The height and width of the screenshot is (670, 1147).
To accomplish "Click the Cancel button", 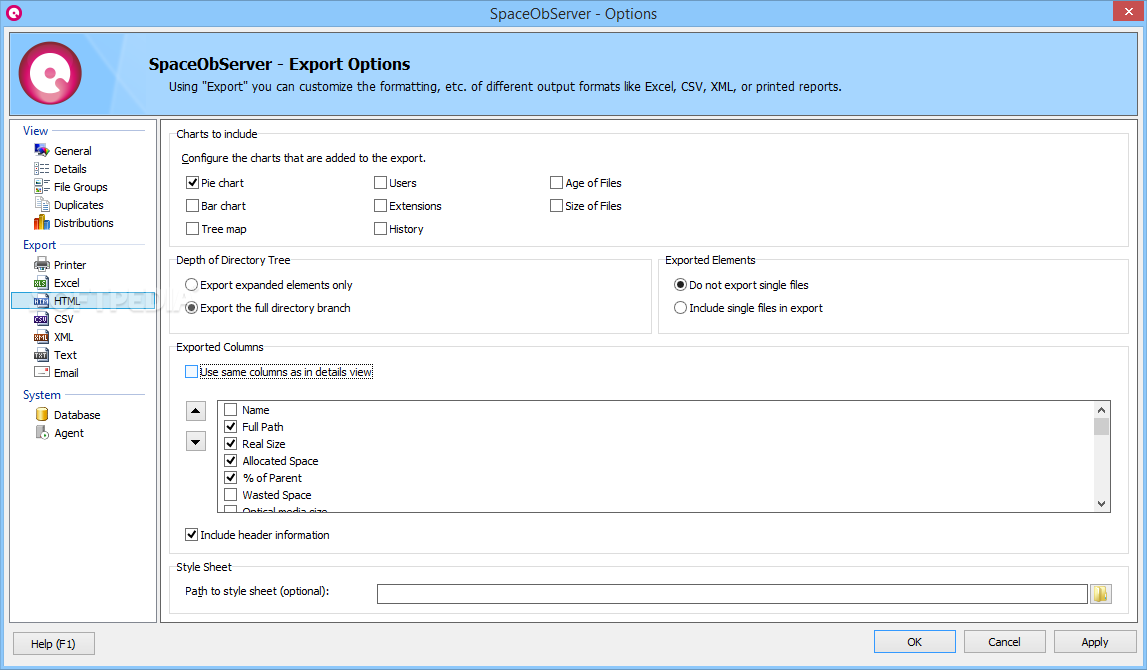I will coord(1004,641).
